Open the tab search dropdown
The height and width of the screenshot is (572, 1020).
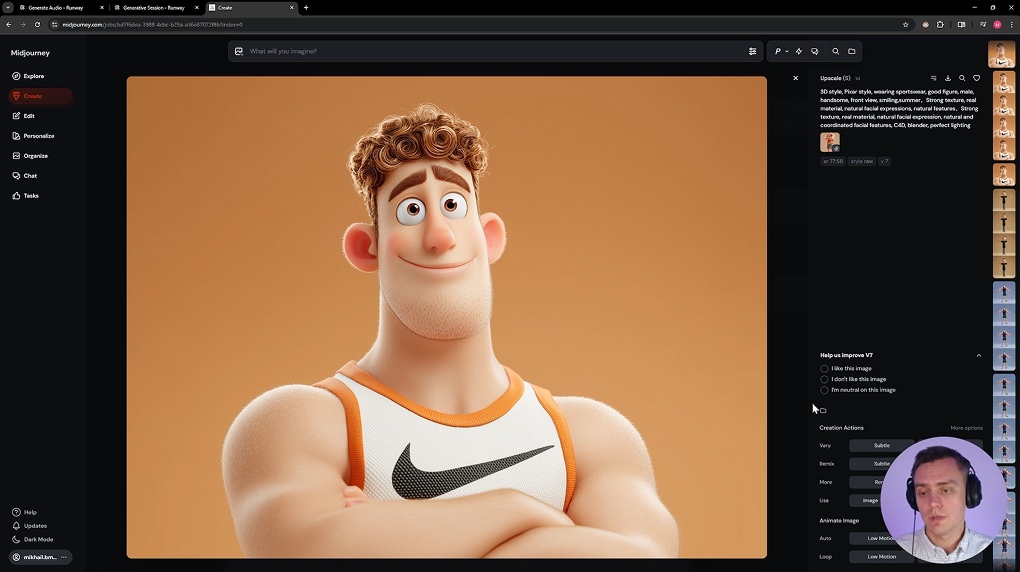tap(8, 8)
